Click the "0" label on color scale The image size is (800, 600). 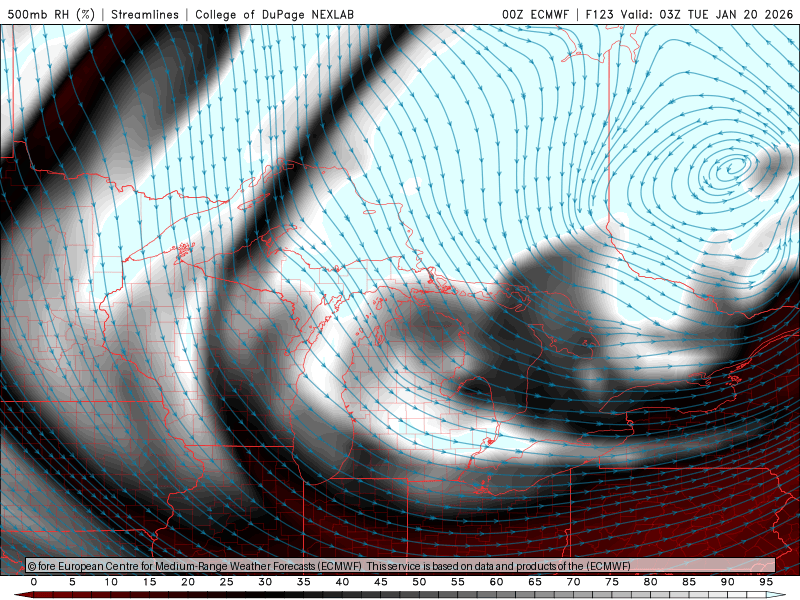(34, 582)
